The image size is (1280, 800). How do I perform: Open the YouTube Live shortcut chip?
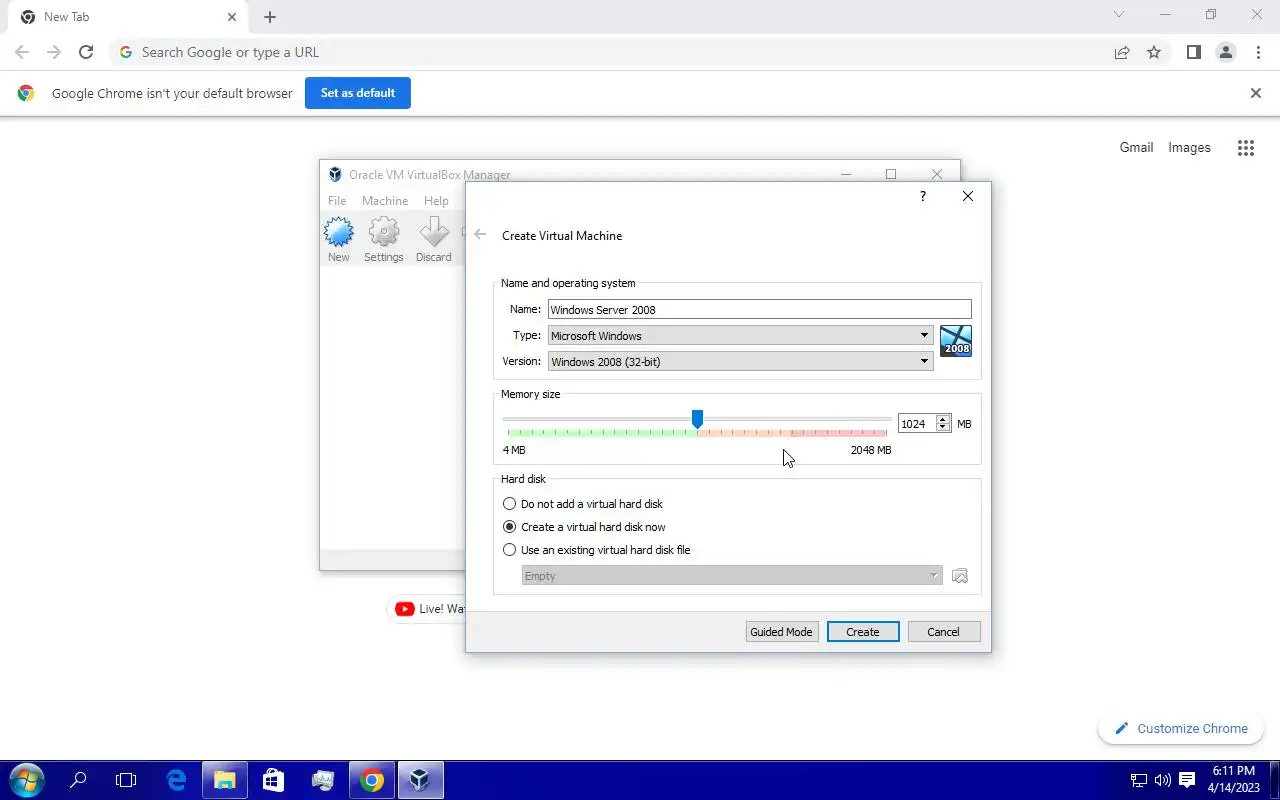tap(428, 609)
